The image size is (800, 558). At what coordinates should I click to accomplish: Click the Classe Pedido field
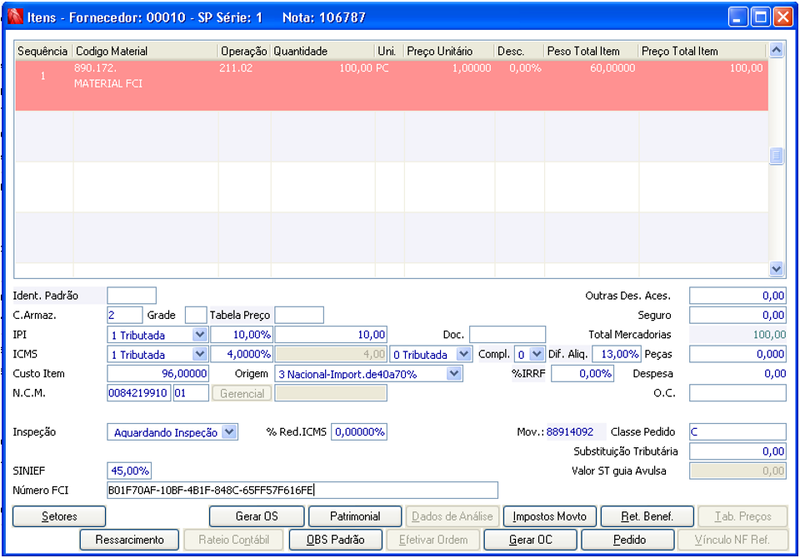click(738, 432)
